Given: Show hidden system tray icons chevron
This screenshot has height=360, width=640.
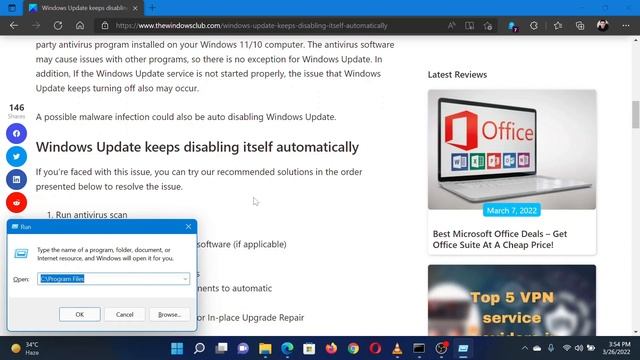Looking at the screenshot, I should [525, 349].
